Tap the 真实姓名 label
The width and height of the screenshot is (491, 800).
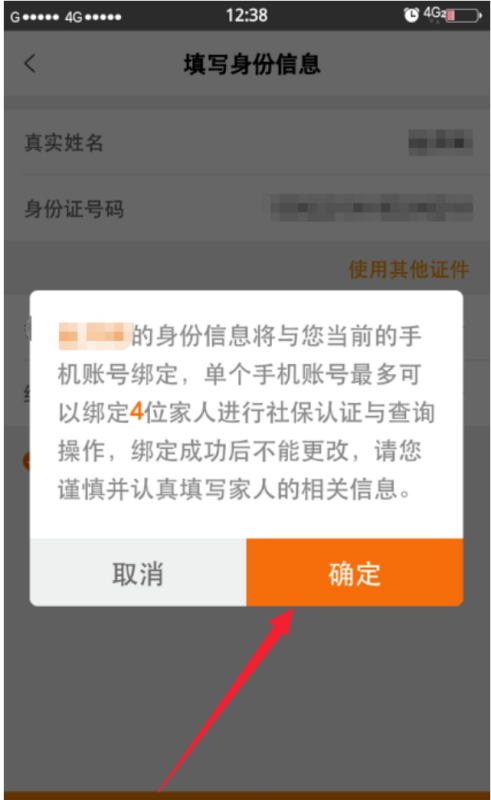click(64, 142)
